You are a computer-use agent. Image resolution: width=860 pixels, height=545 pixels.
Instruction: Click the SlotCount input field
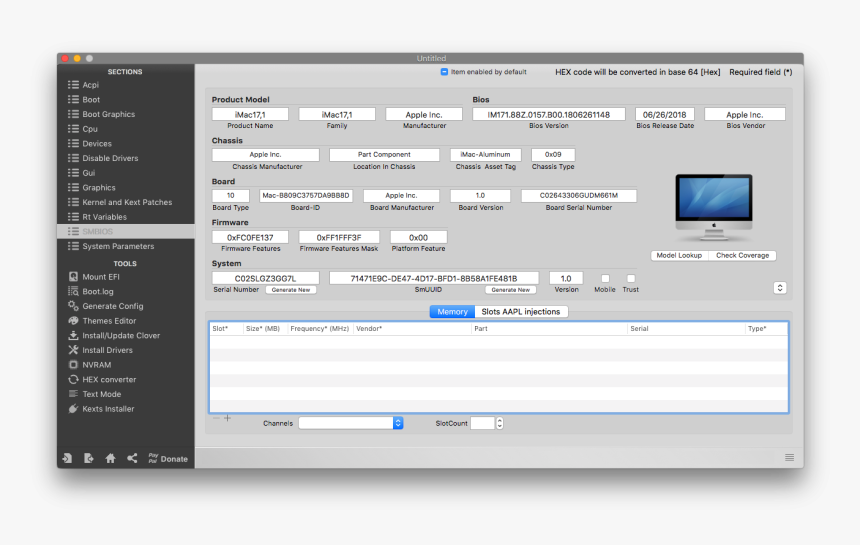[483, 423]
